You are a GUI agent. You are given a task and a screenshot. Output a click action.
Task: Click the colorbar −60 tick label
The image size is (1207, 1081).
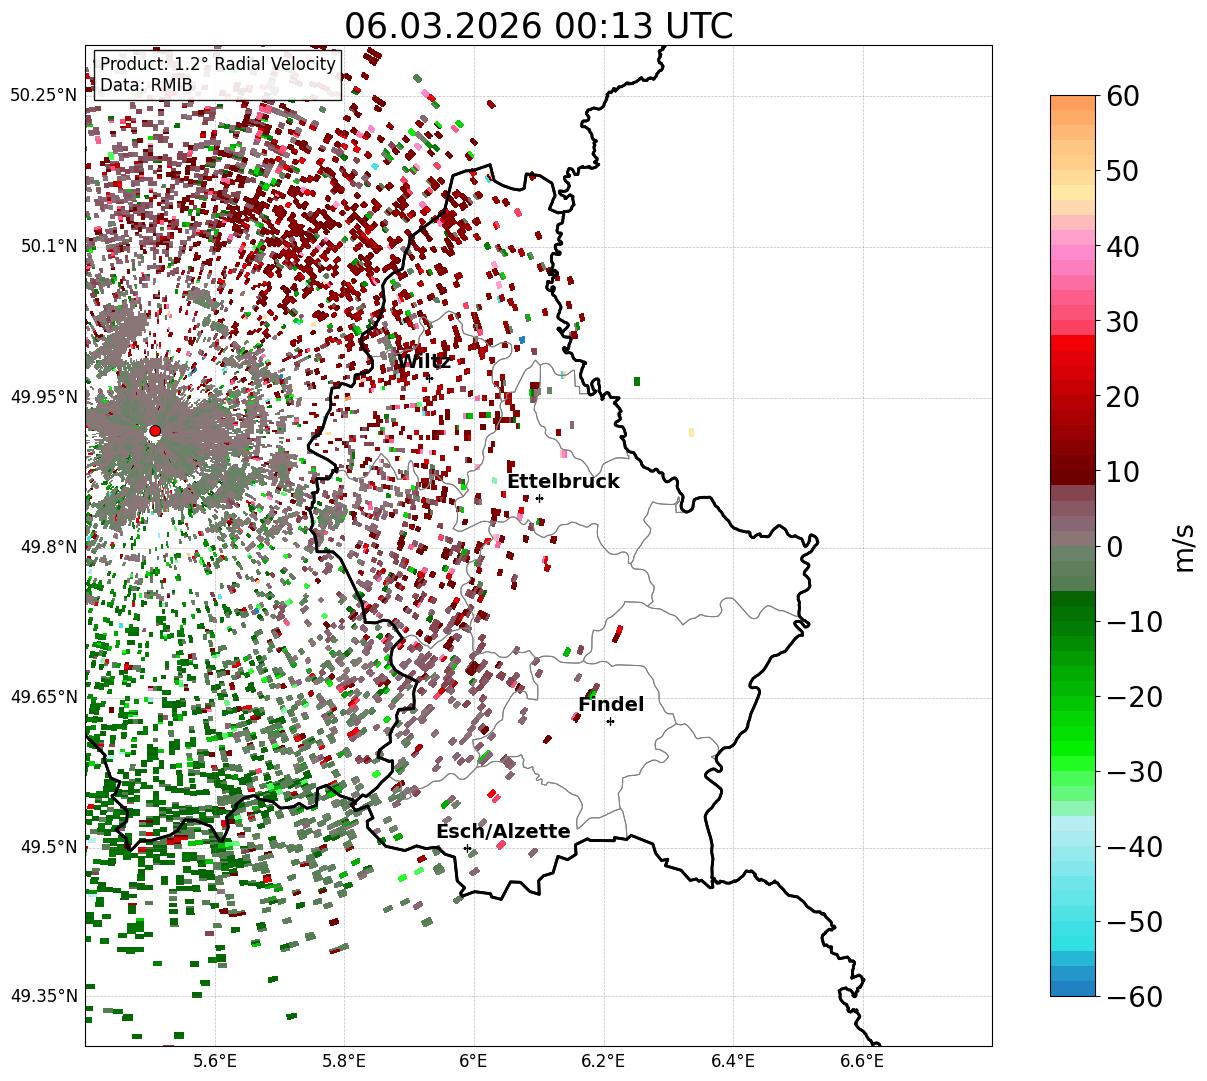point(1133,996)
